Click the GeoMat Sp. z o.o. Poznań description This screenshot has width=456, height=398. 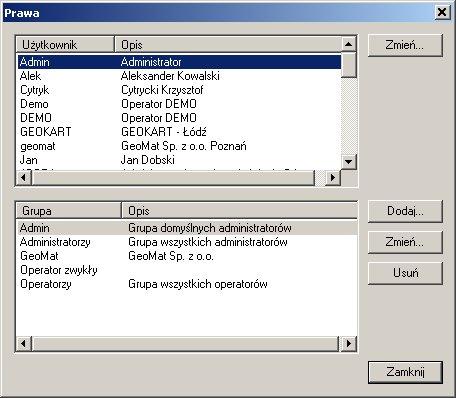pos(184,146)
